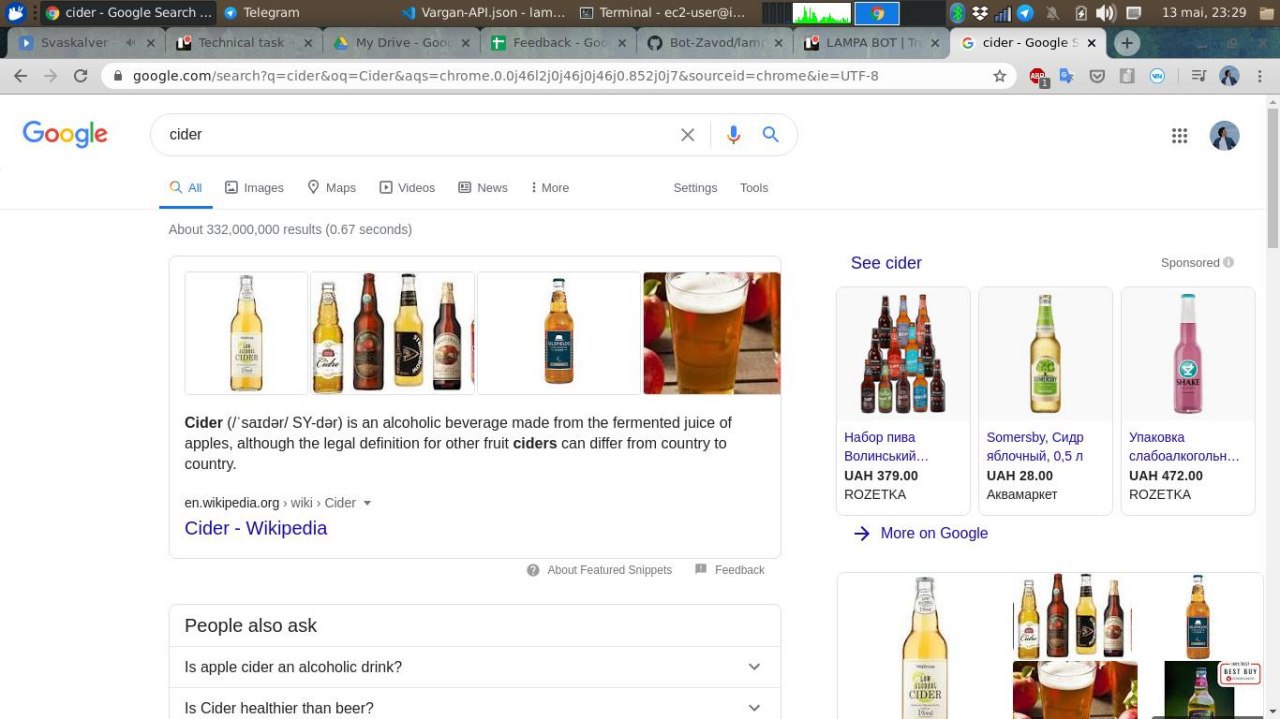Image resolution: width=1280 pixels, height=719 pixels.
Task: Open the Pocket extension icon
Action: 1097,76
